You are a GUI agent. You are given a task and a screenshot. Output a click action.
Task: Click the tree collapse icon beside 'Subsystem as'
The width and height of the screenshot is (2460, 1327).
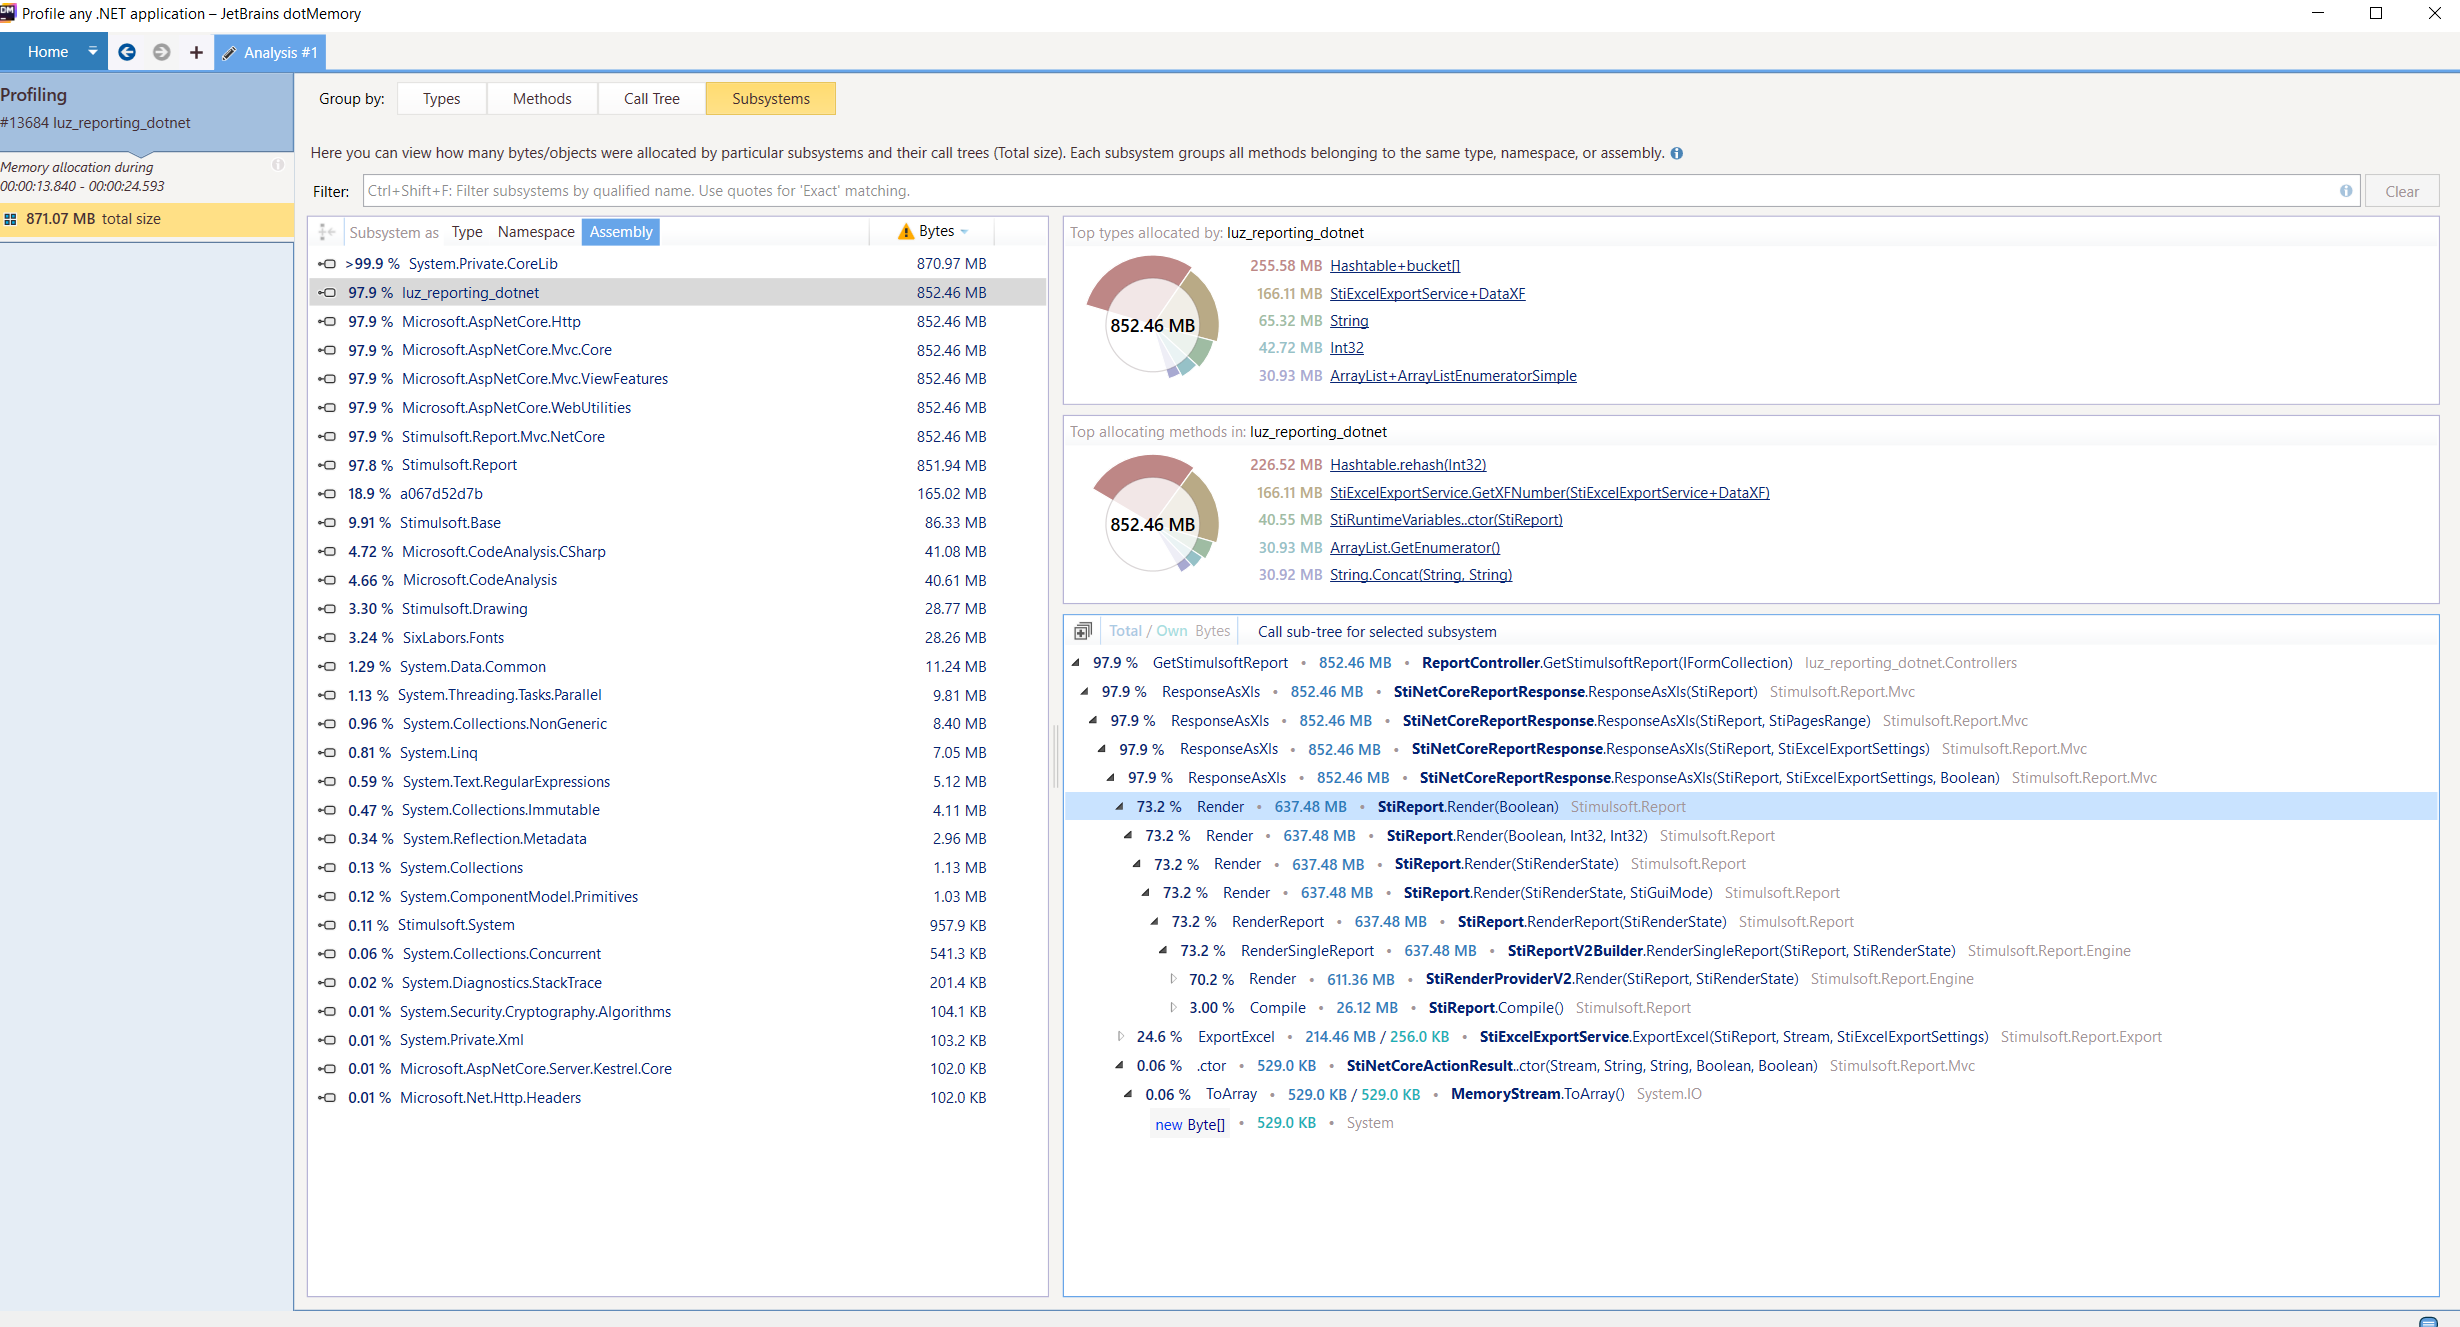pos(326,232)
